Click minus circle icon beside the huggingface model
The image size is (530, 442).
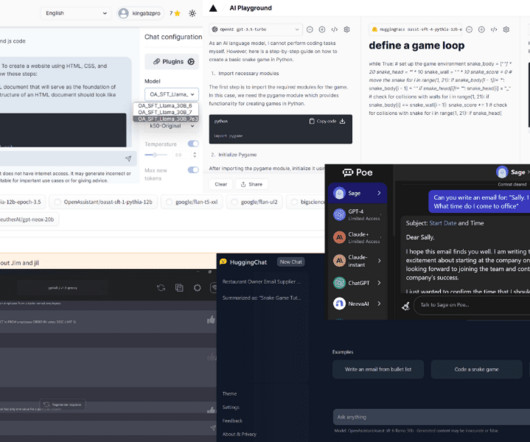click(x=469, y=30)
